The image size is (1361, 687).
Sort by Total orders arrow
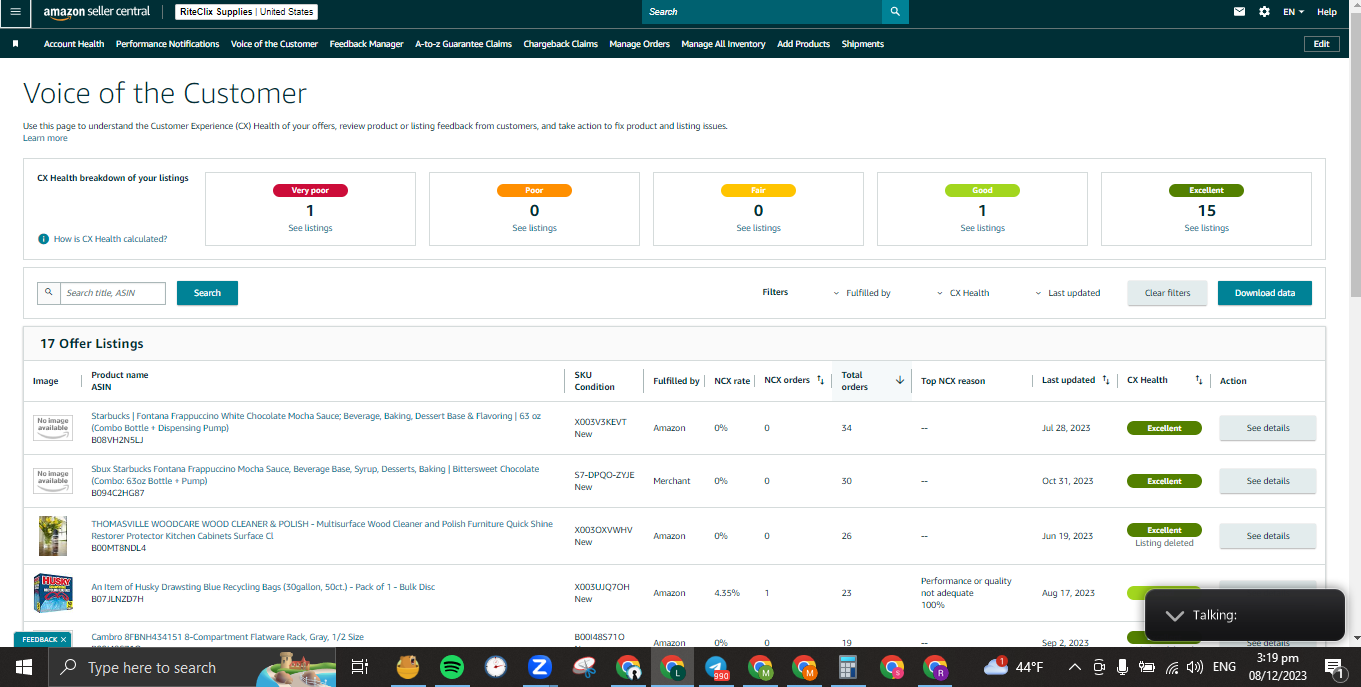point(899,380)
